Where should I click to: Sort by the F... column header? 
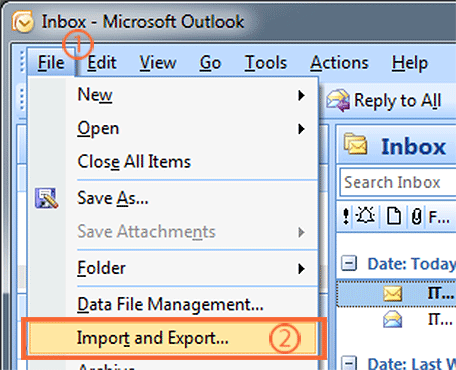[x=439, y=217]
